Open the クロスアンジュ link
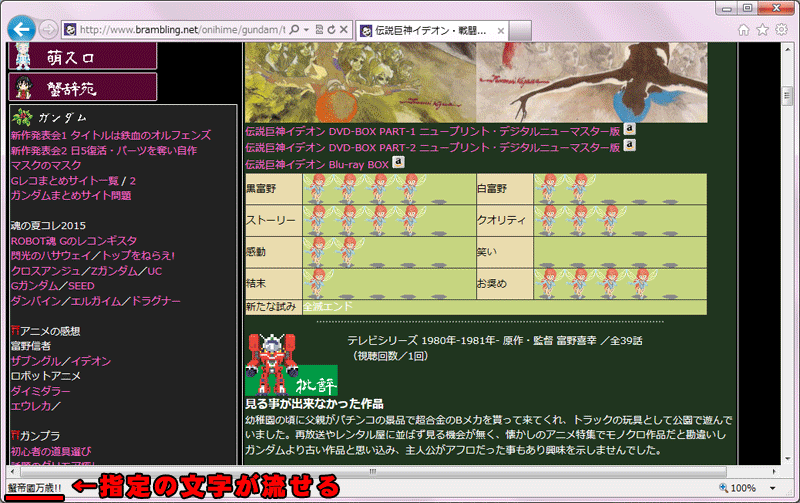The height and width of the screenshot is (503, 800). pos(45,271)
